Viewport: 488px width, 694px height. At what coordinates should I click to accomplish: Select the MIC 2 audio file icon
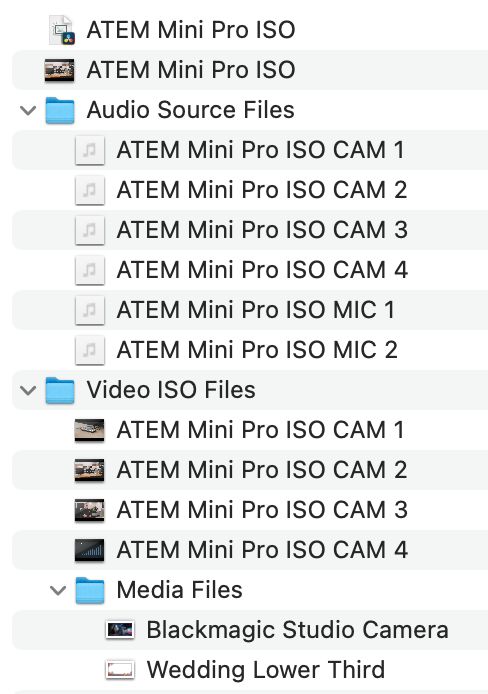[90, 350]
